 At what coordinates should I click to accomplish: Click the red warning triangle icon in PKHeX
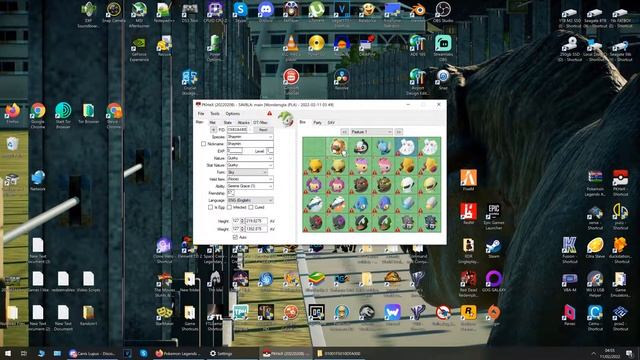click(x=269, y=113)
